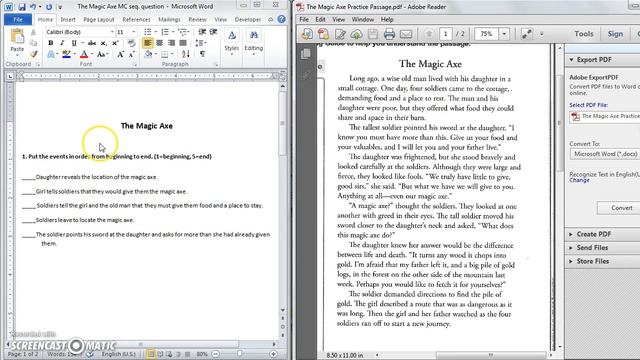Apply the red font color
The width and height of the screenshot is (640, 360).
(84, 54)
